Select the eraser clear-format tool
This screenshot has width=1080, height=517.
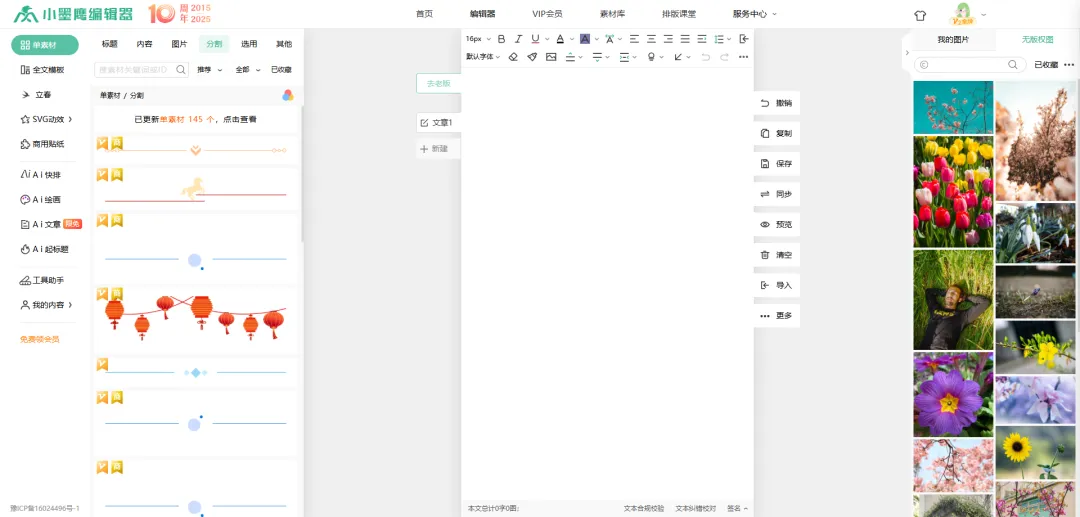click(512, 56)
